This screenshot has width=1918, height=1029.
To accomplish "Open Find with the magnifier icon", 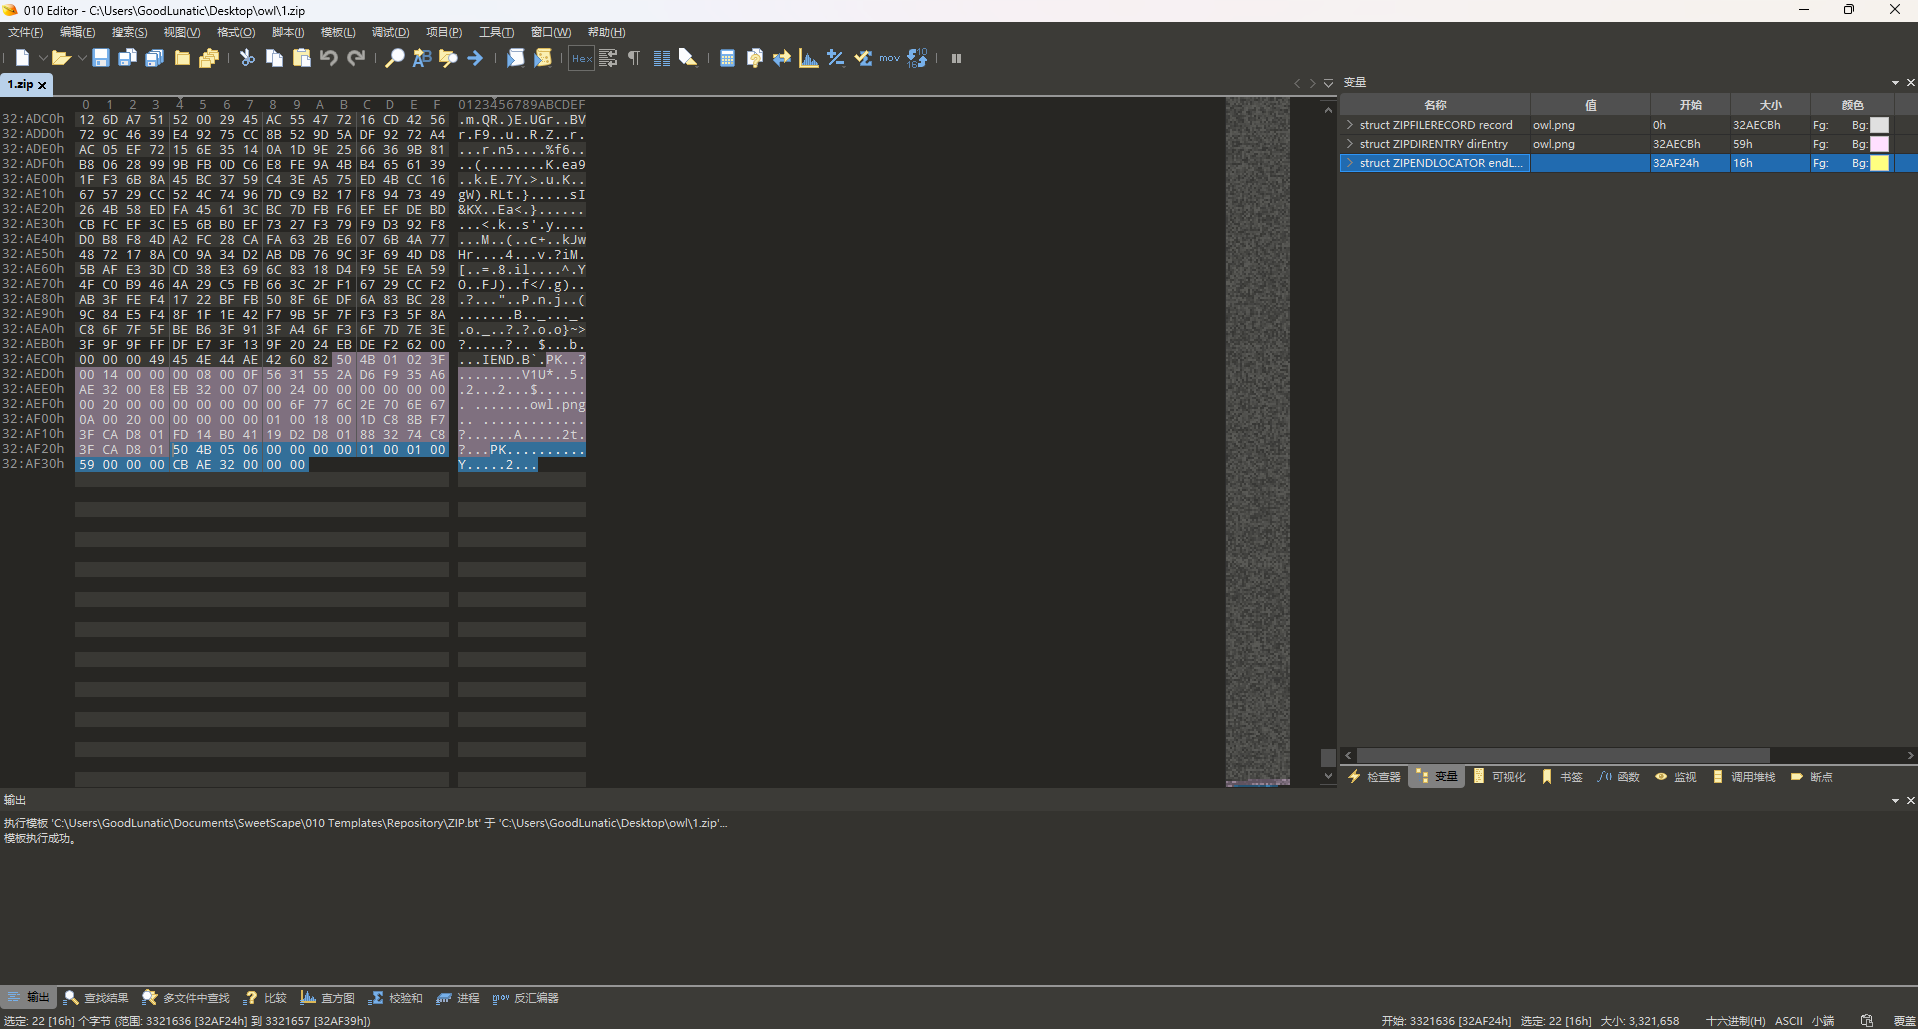I will pyautogui.click(x=395, y=58).
